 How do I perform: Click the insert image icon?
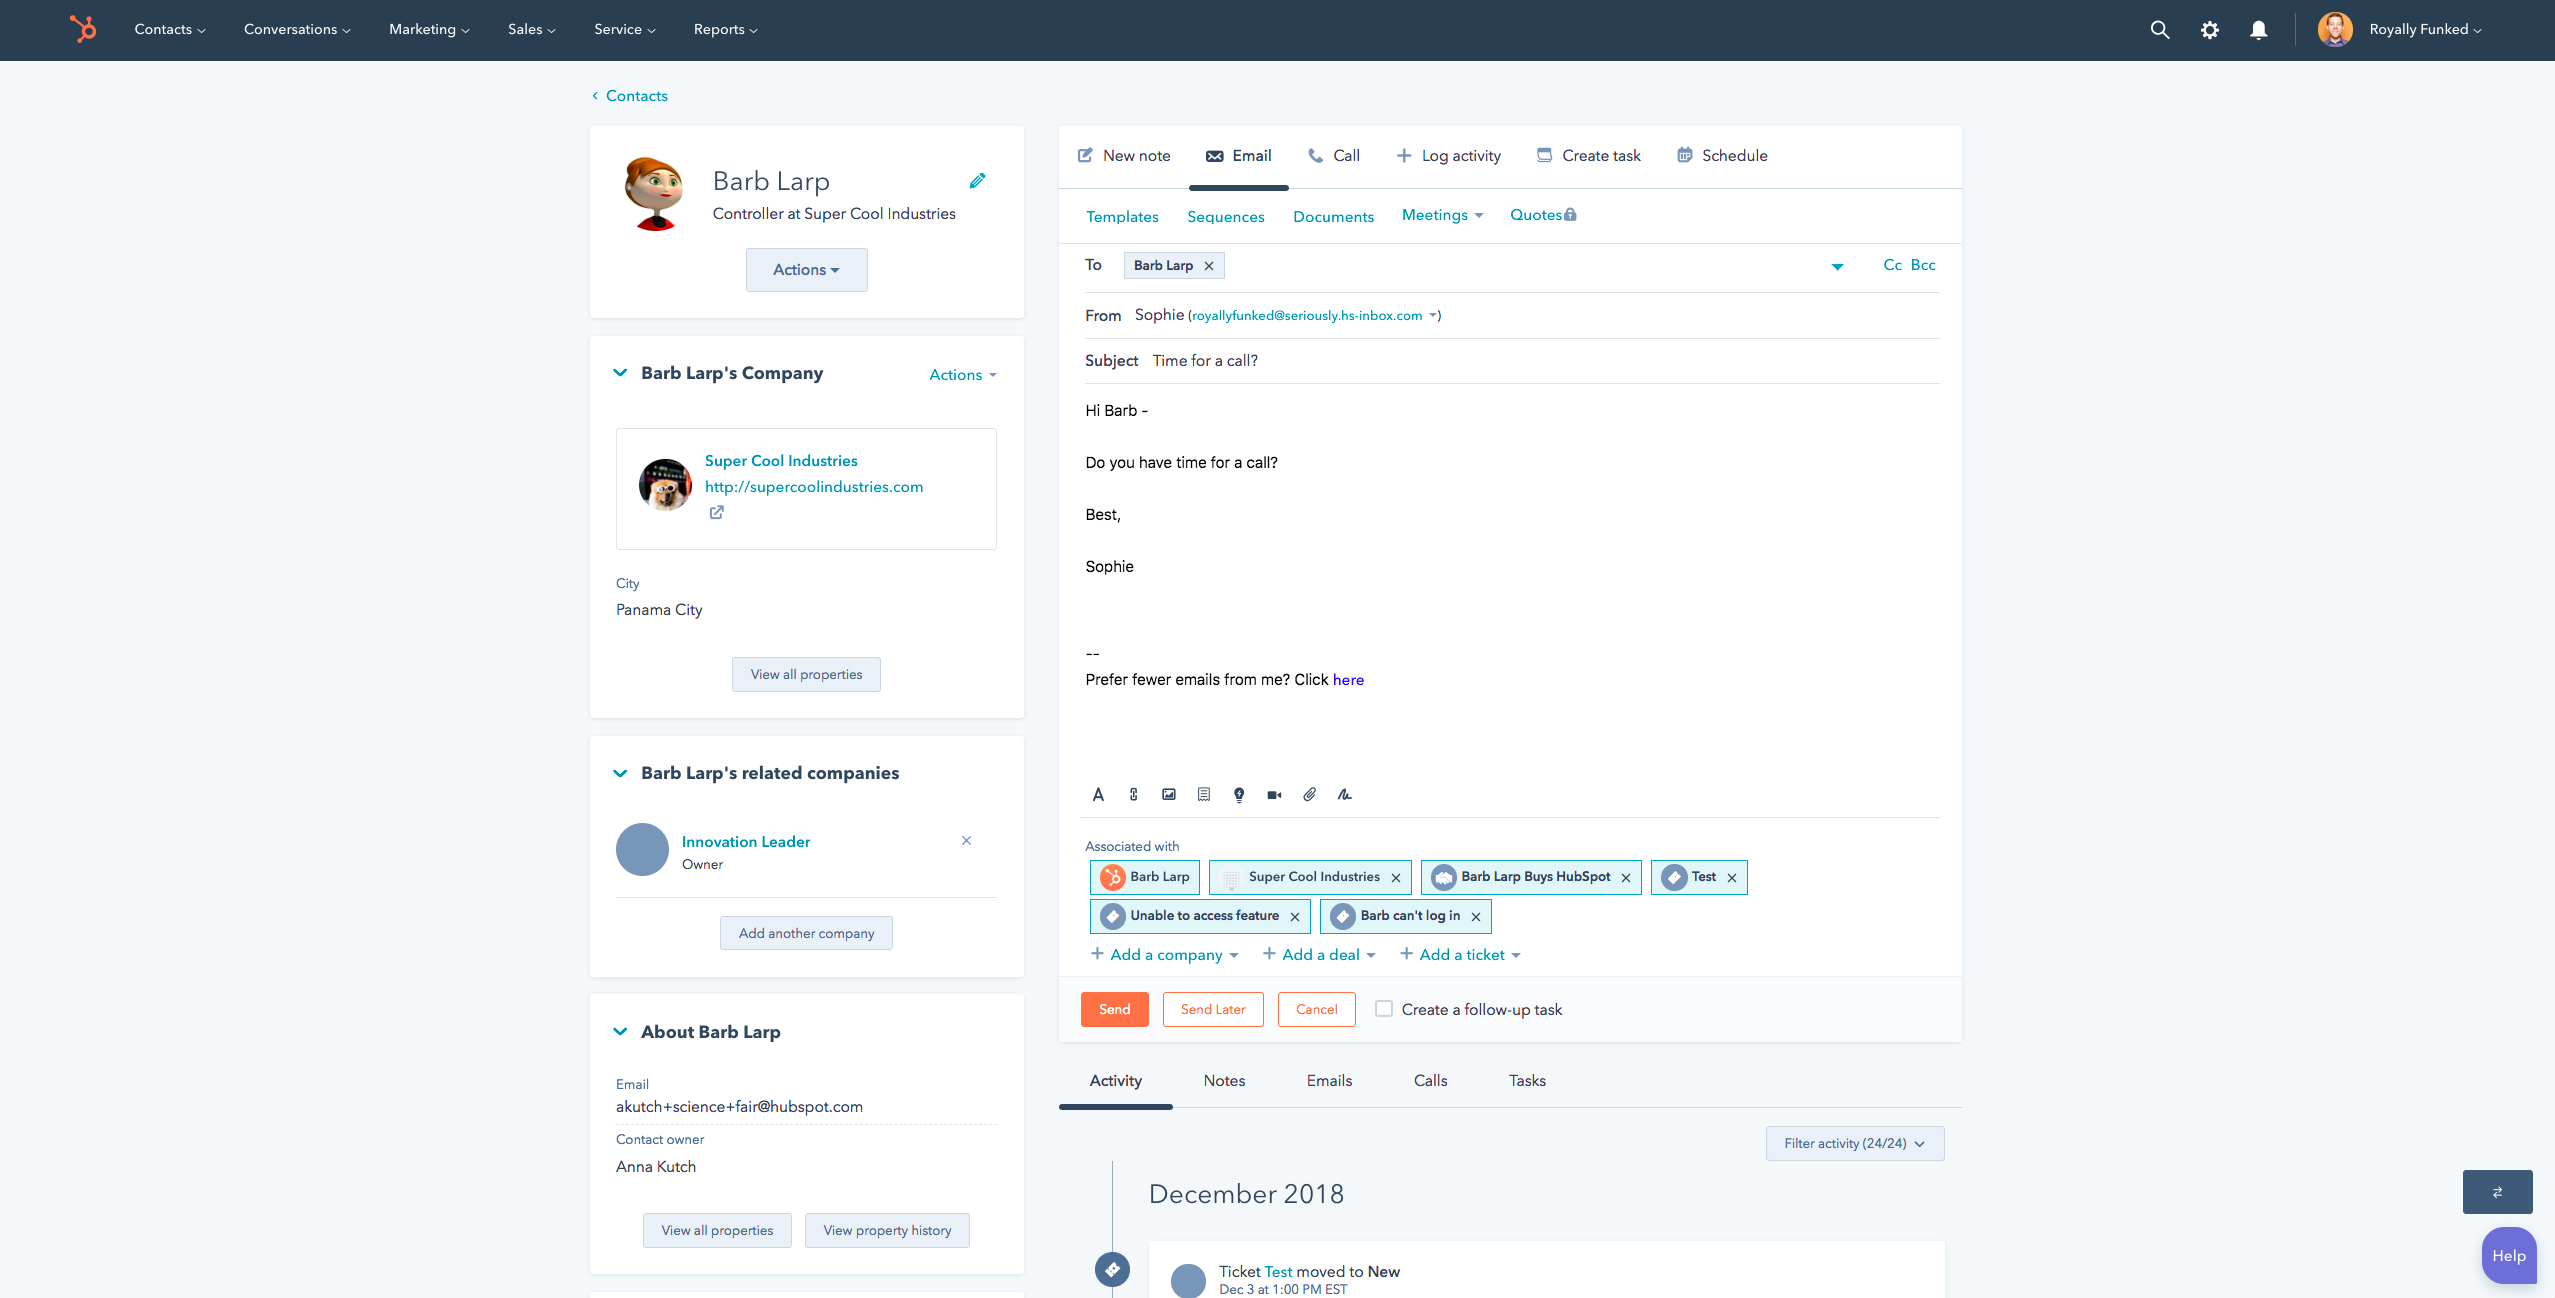point(1168,795)
